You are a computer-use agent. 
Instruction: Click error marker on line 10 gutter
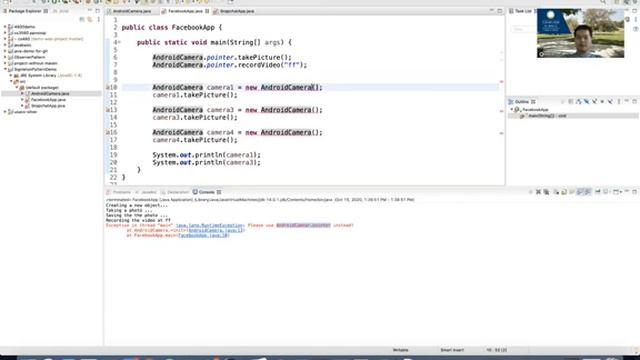tap(108, 87)
